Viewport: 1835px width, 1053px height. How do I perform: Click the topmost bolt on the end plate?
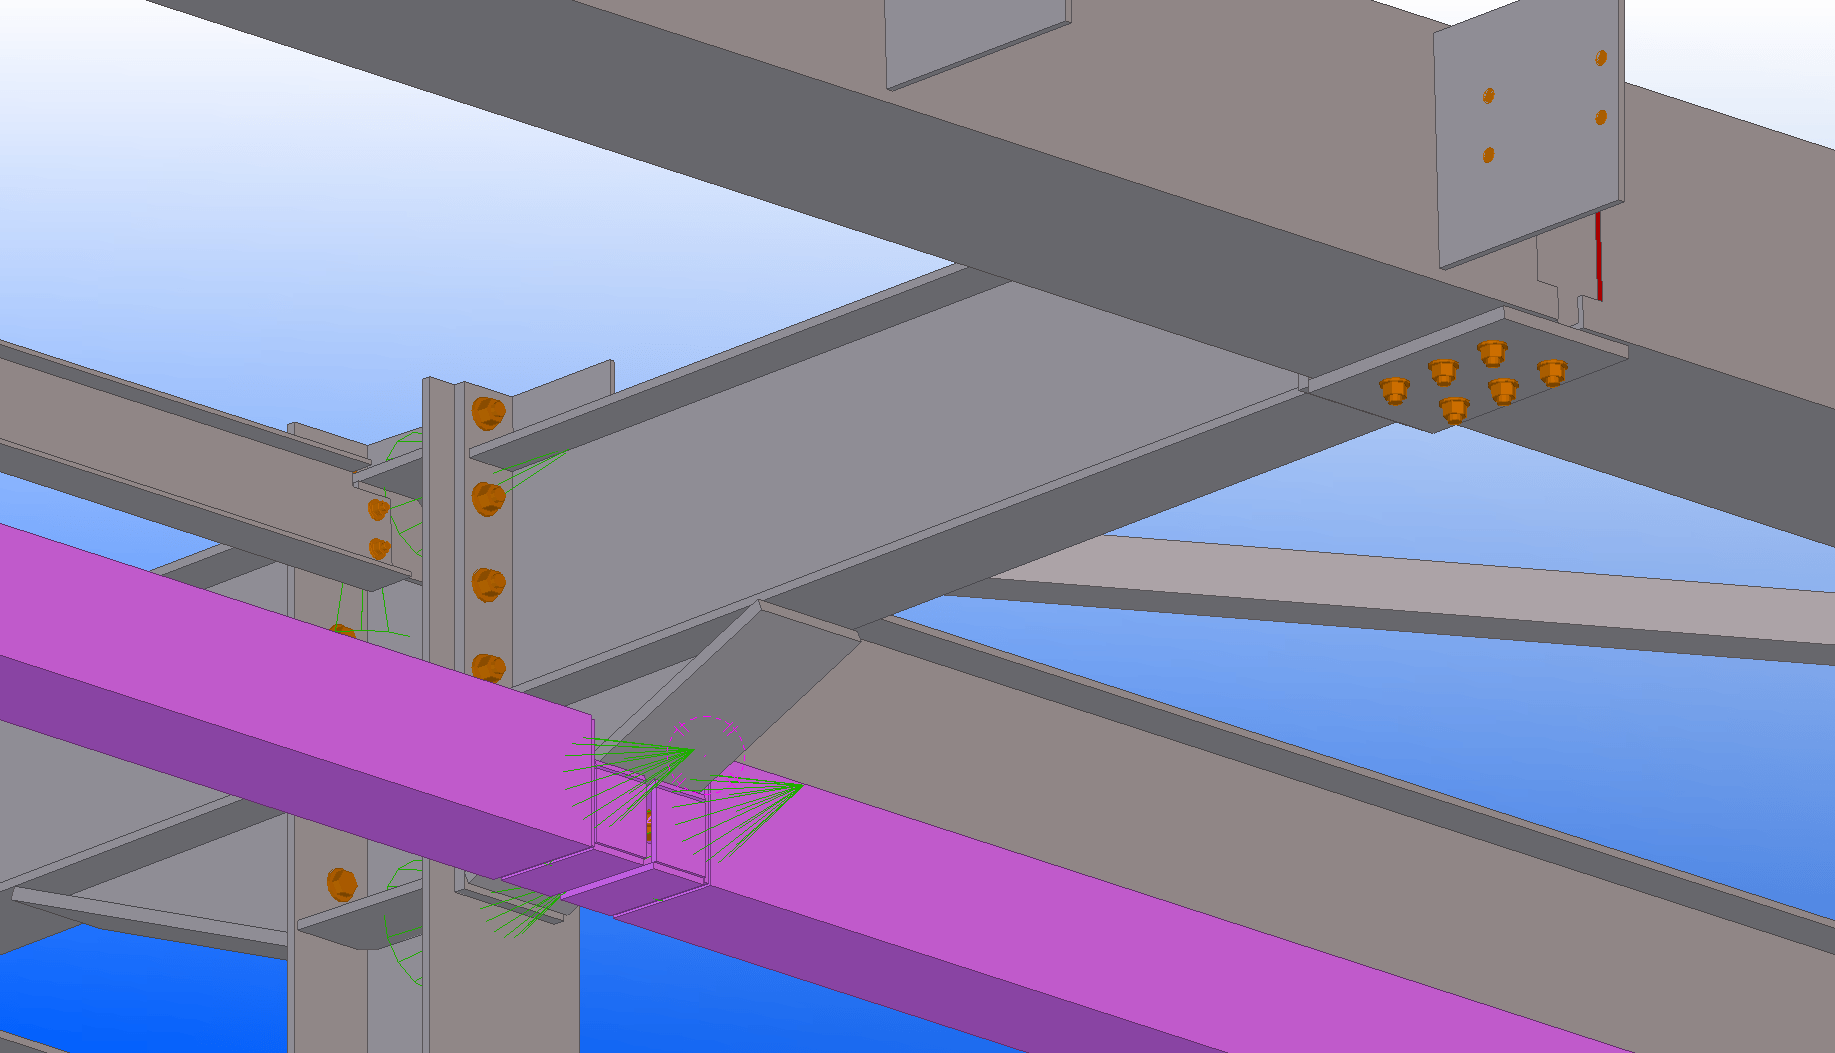click(487, 412)
